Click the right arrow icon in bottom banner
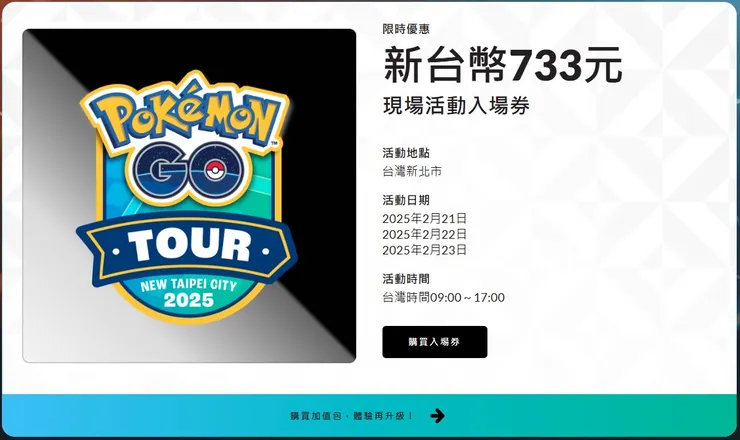 point(437,416)
